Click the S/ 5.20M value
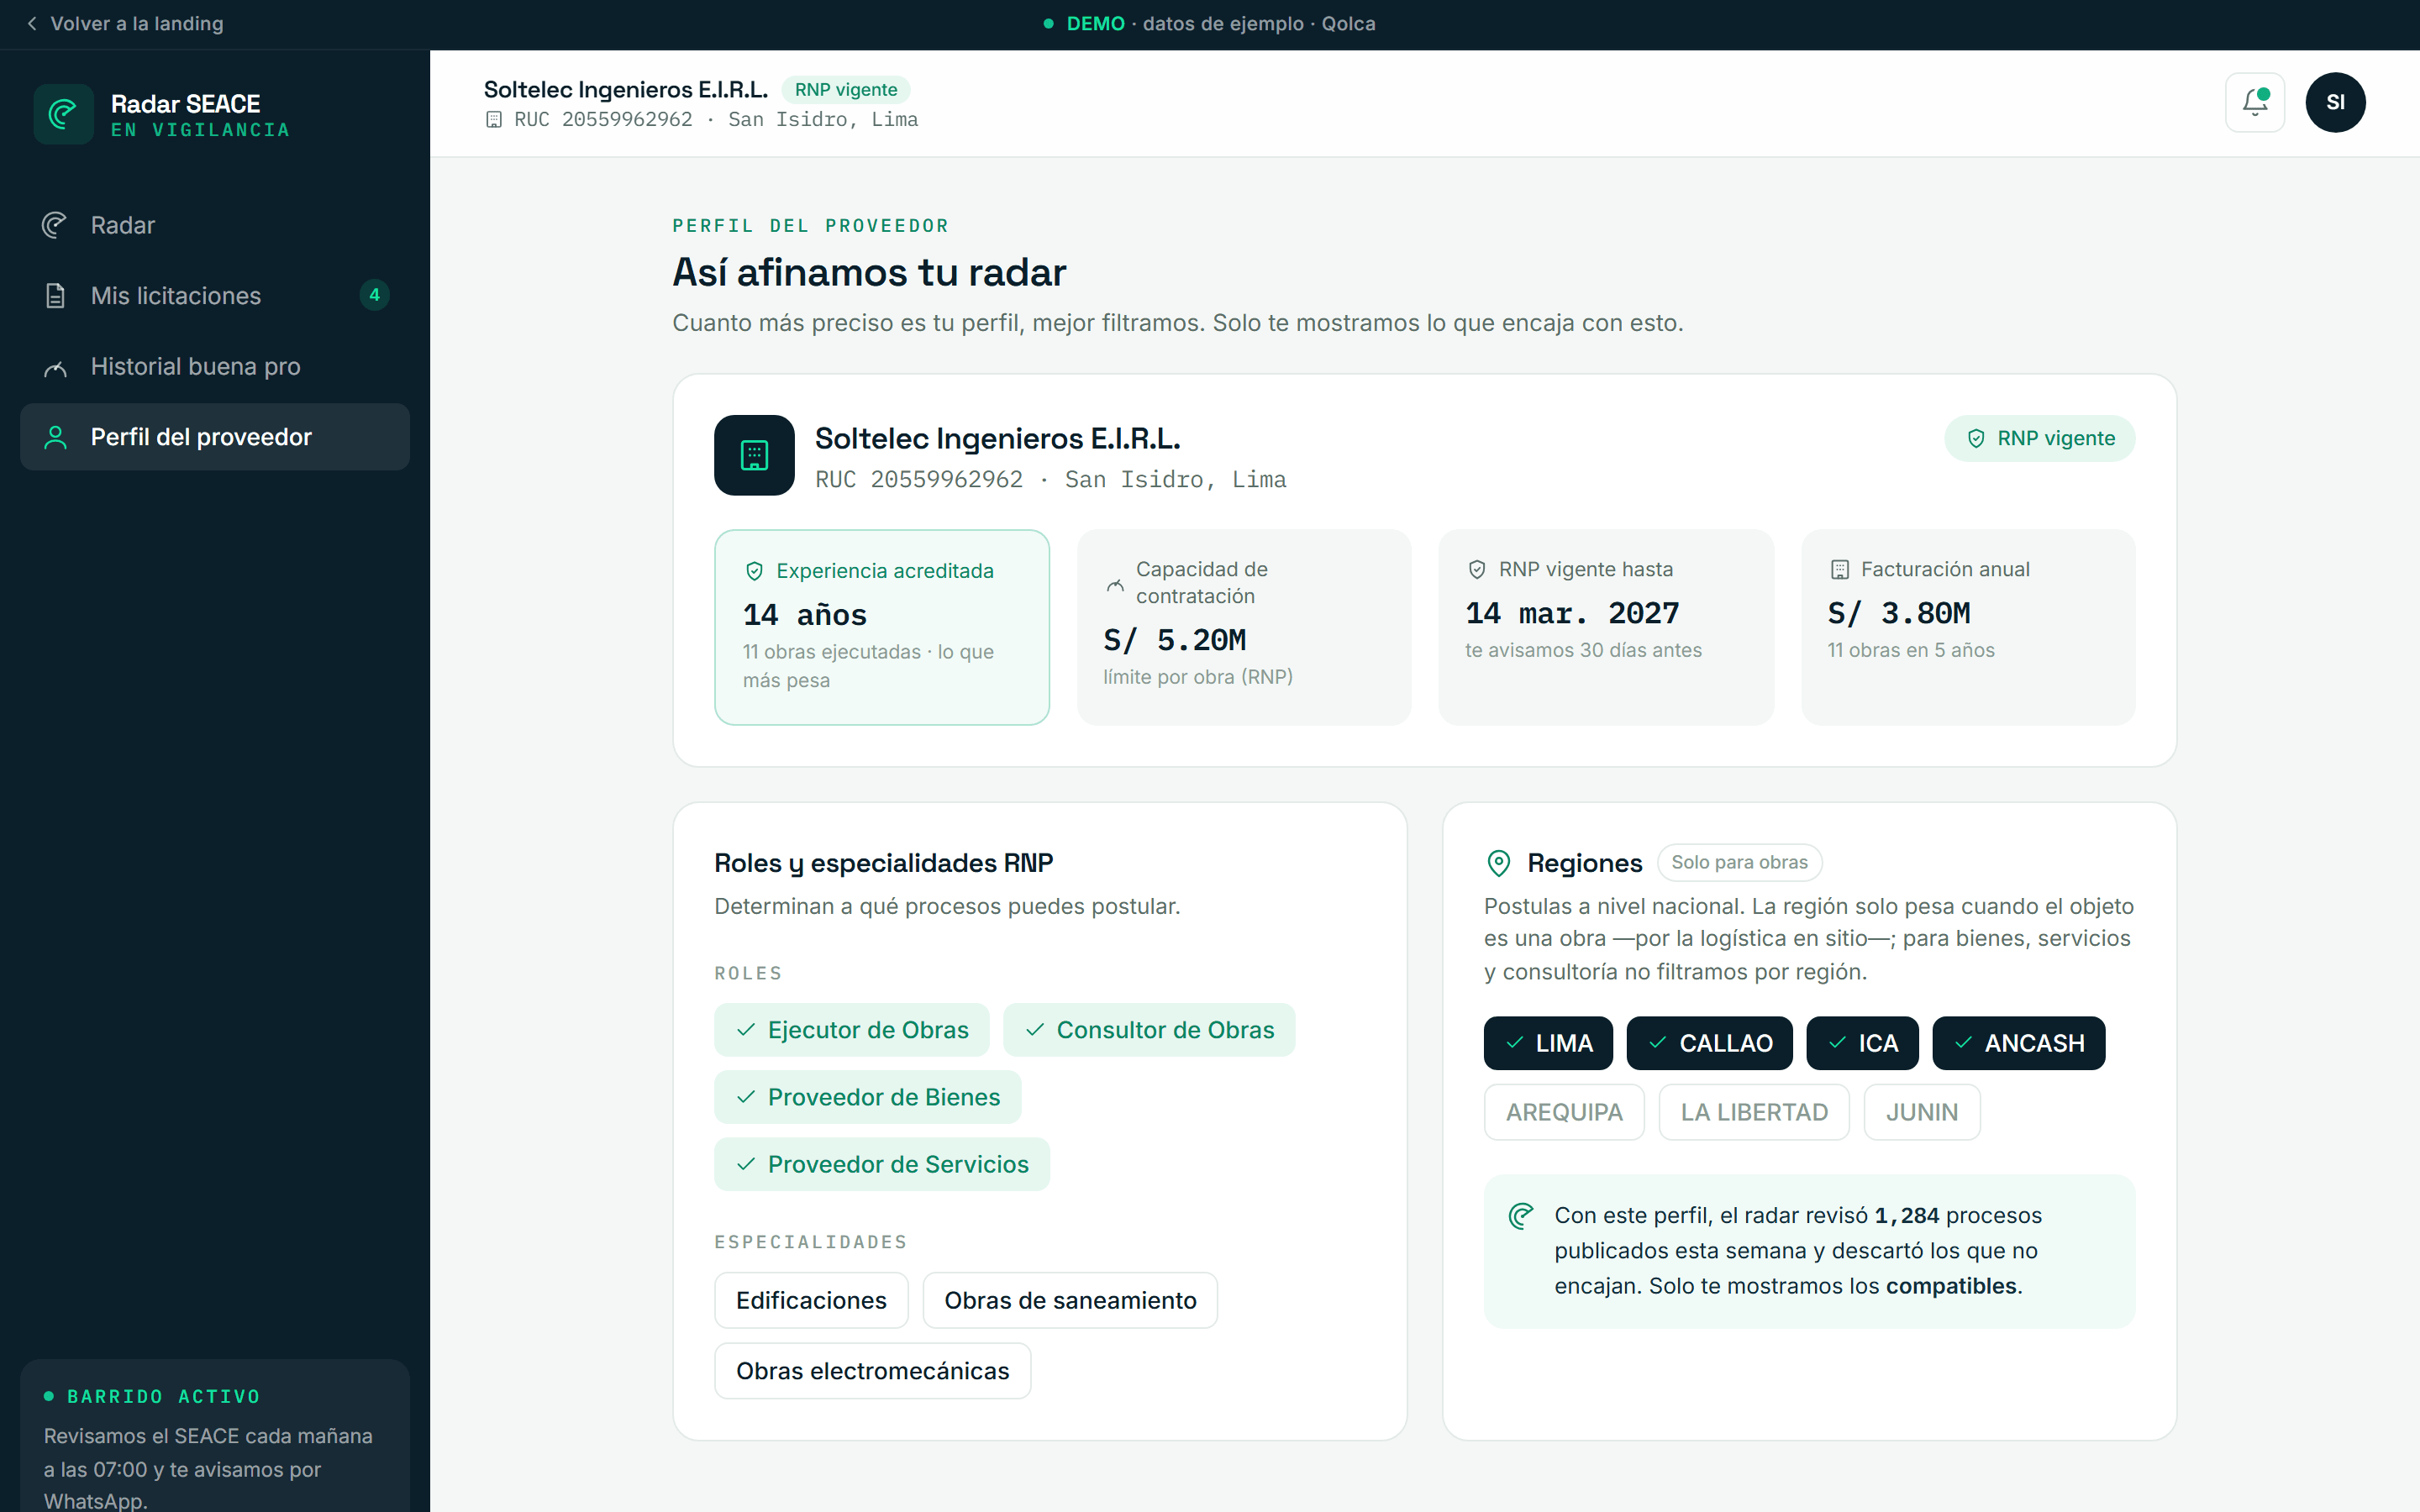Image resolution: width=2420 pixels, height=1512 pixels. pos(1175,640)
